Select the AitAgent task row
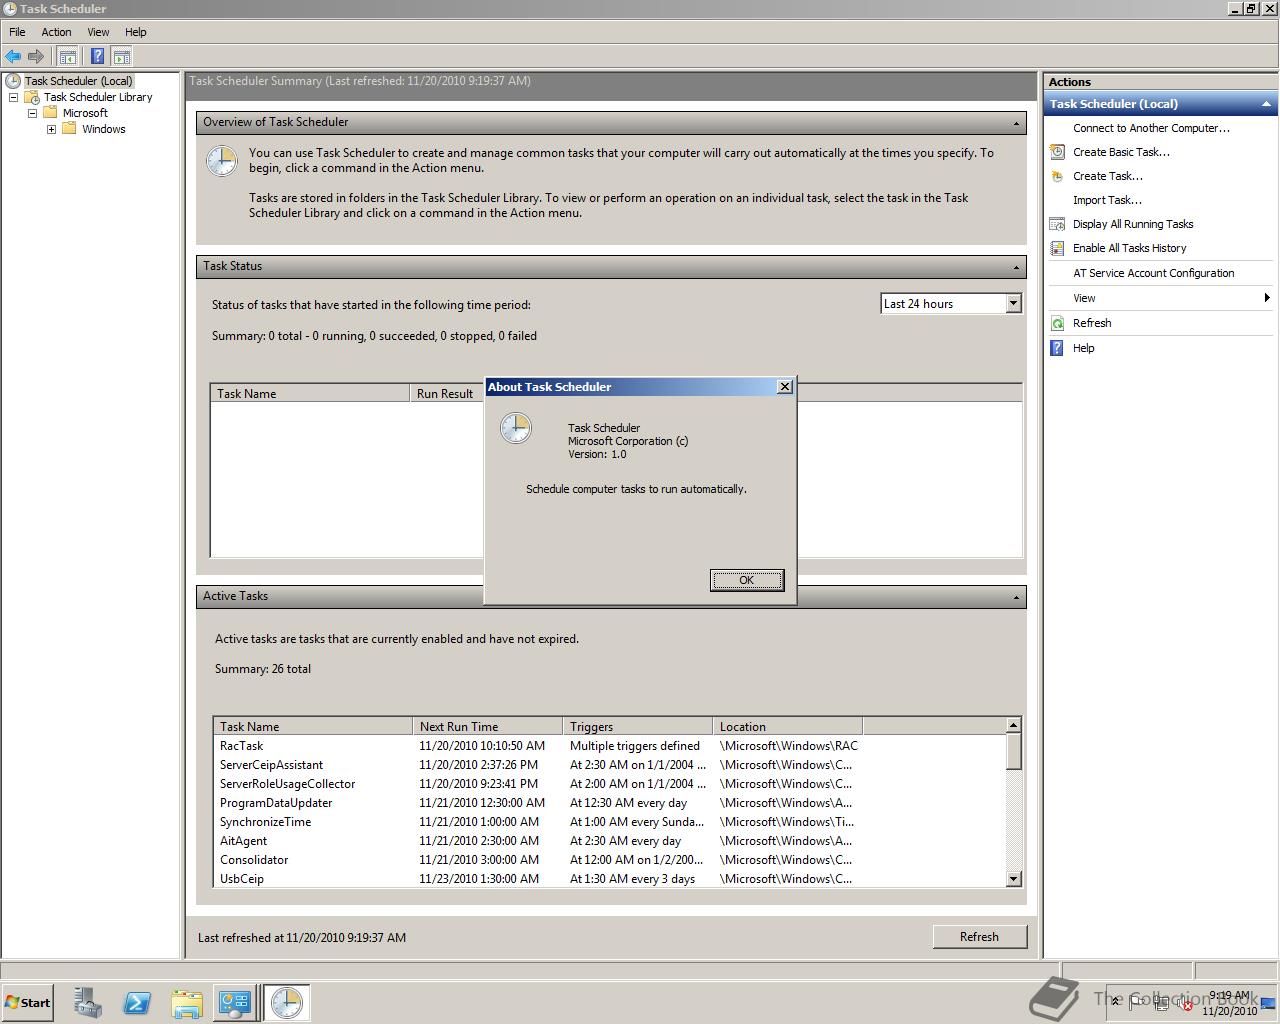Screen dimensions: 1280x1024 (x=609, y=841)
